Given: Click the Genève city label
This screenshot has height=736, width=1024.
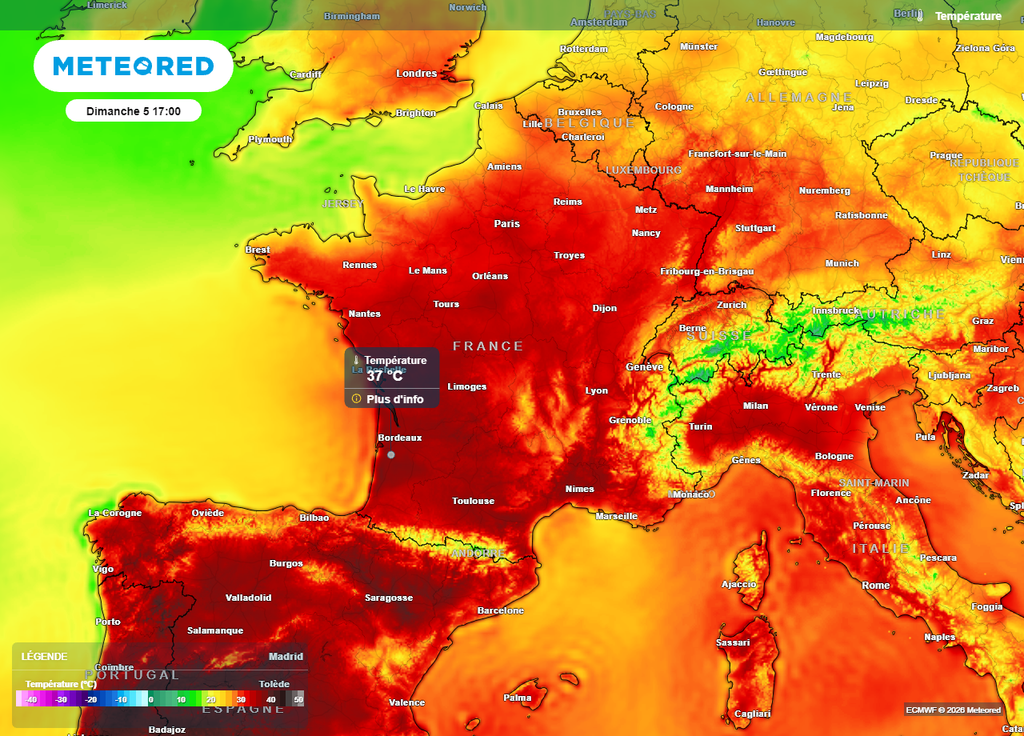Looking at the screenshot, I should 645,367.
